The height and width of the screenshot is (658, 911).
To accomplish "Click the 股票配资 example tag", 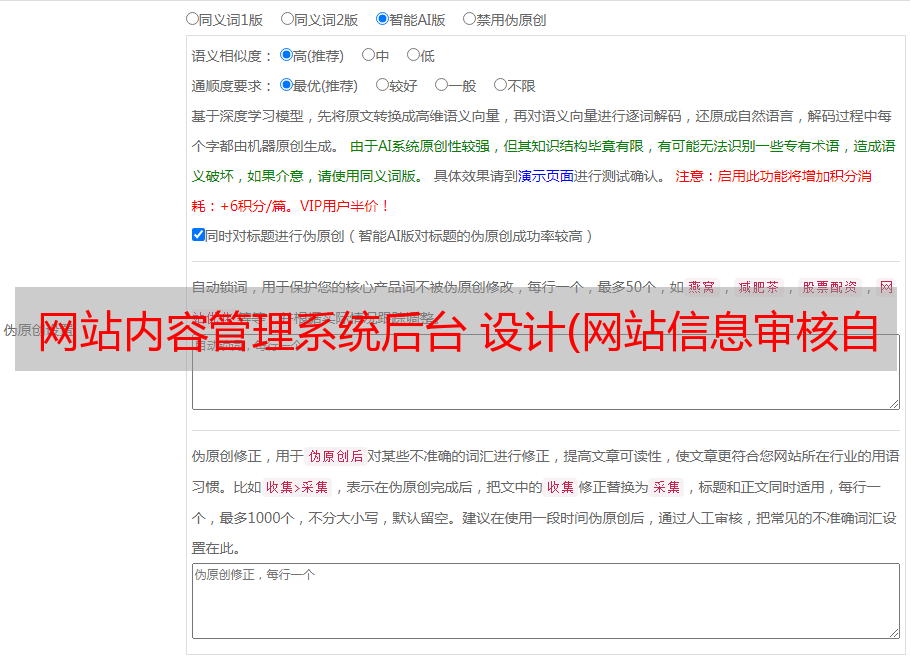I will [830, 287].
